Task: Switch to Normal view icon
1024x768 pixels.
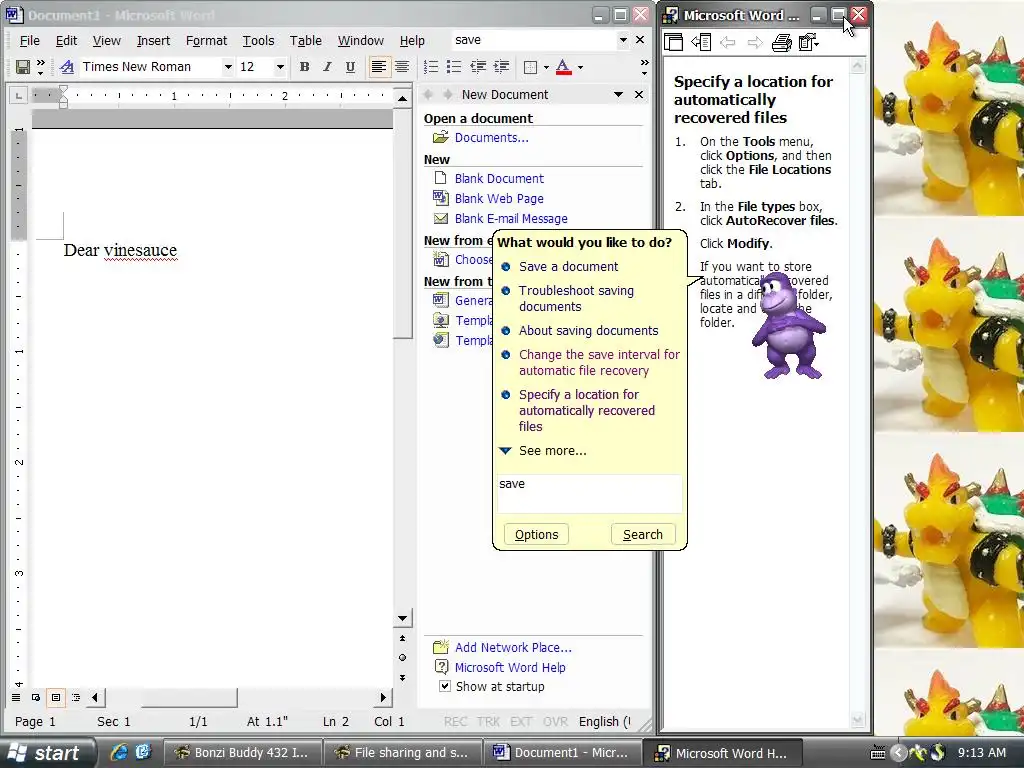Action: coord(16,697)
